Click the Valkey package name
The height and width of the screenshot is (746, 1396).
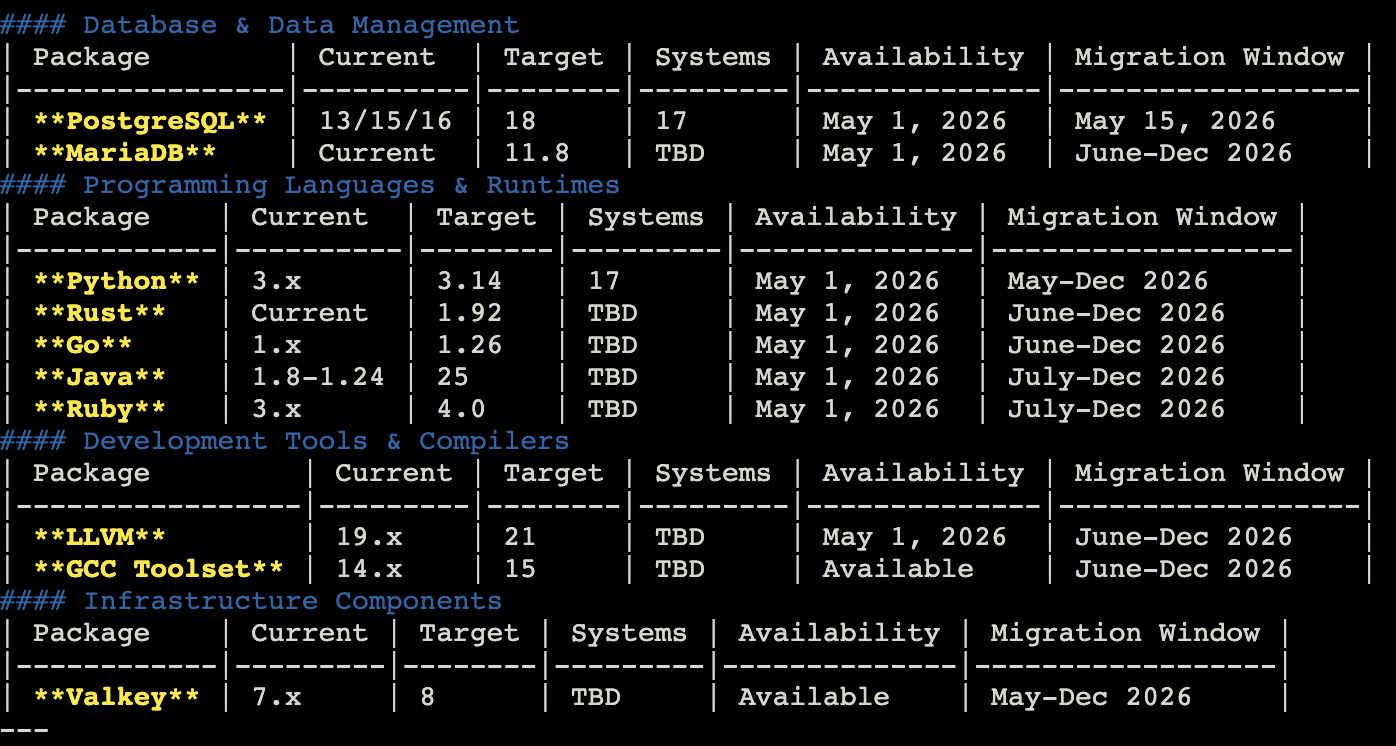(x=116, y=697)
